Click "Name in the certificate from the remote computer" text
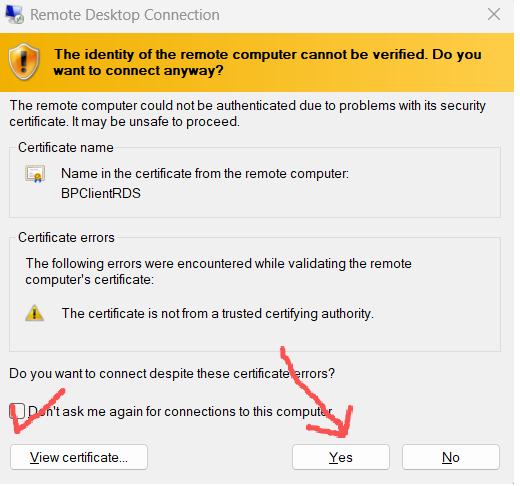This screenshot has height=486, width=520. (205, 173)
